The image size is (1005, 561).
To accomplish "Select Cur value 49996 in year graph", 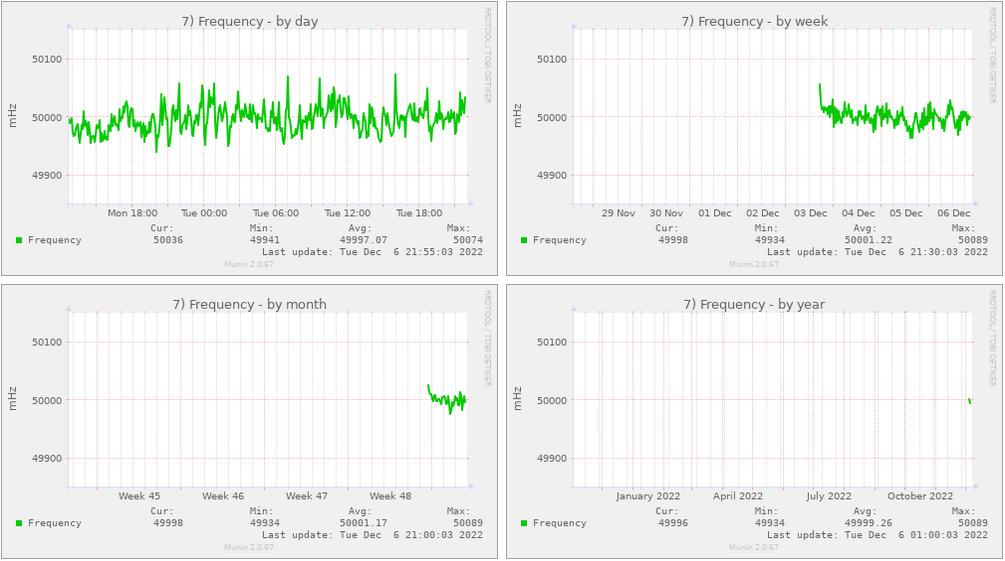I will (x=673, y=523).
